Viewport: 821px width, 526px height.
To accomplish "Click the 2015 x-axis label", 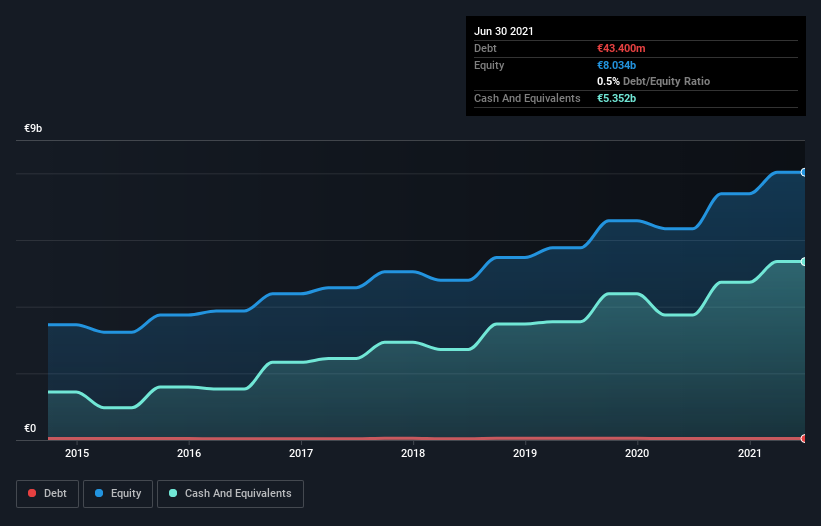I will [77, 453].
